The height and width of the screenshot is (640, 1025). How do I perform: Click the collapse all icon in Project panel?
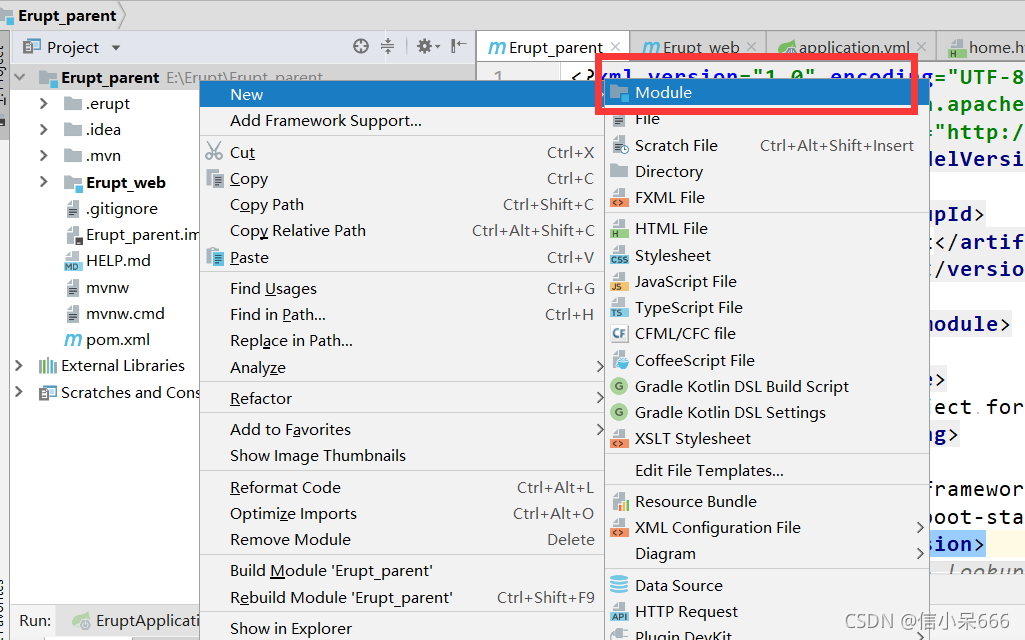388,46
